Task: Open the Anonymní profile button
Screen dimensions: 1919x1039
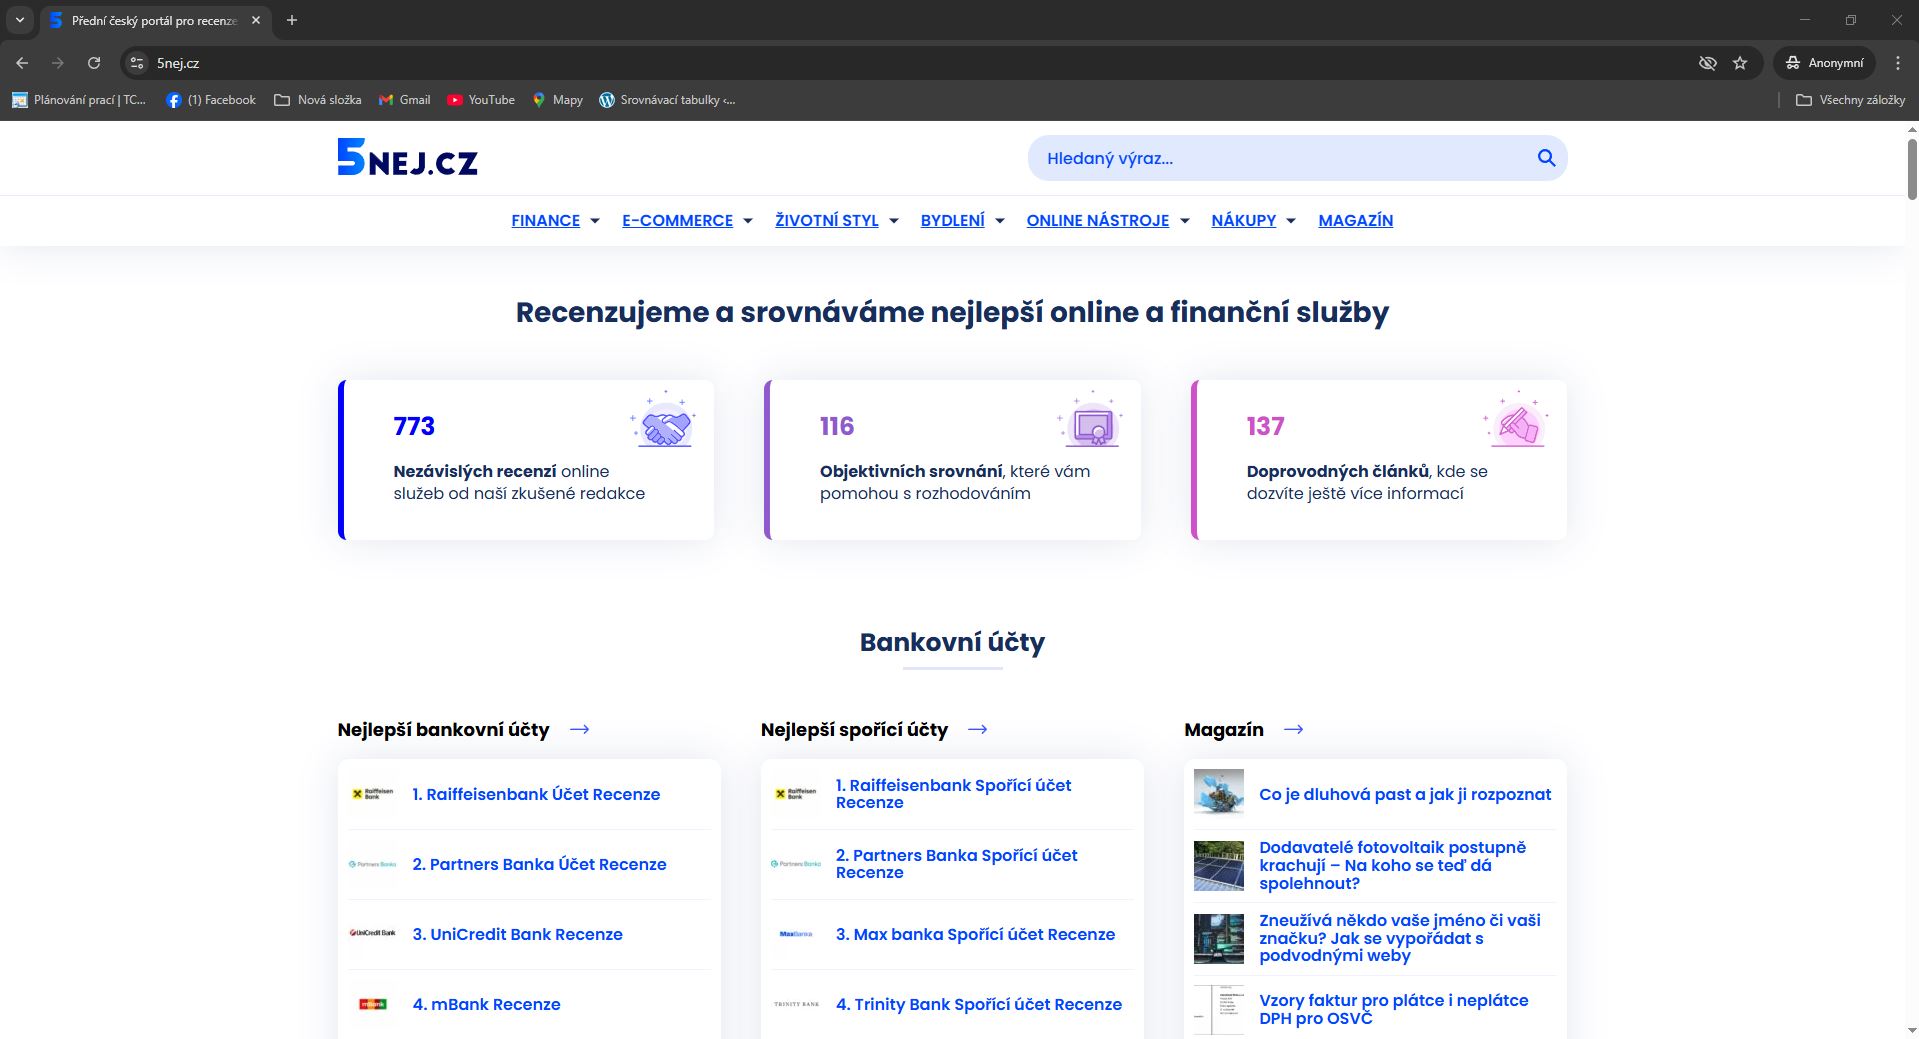Action: tap(1825, 63)
